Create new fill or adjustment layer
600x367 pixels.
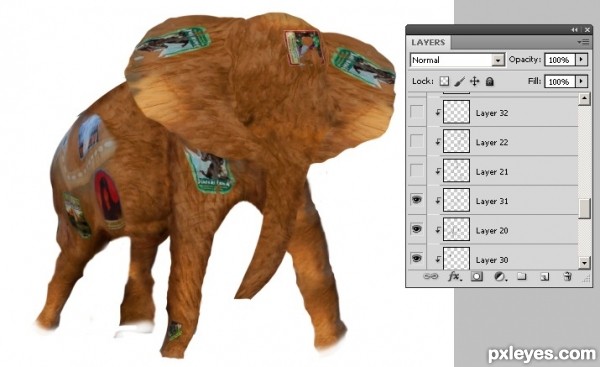[x=500, y=276]
